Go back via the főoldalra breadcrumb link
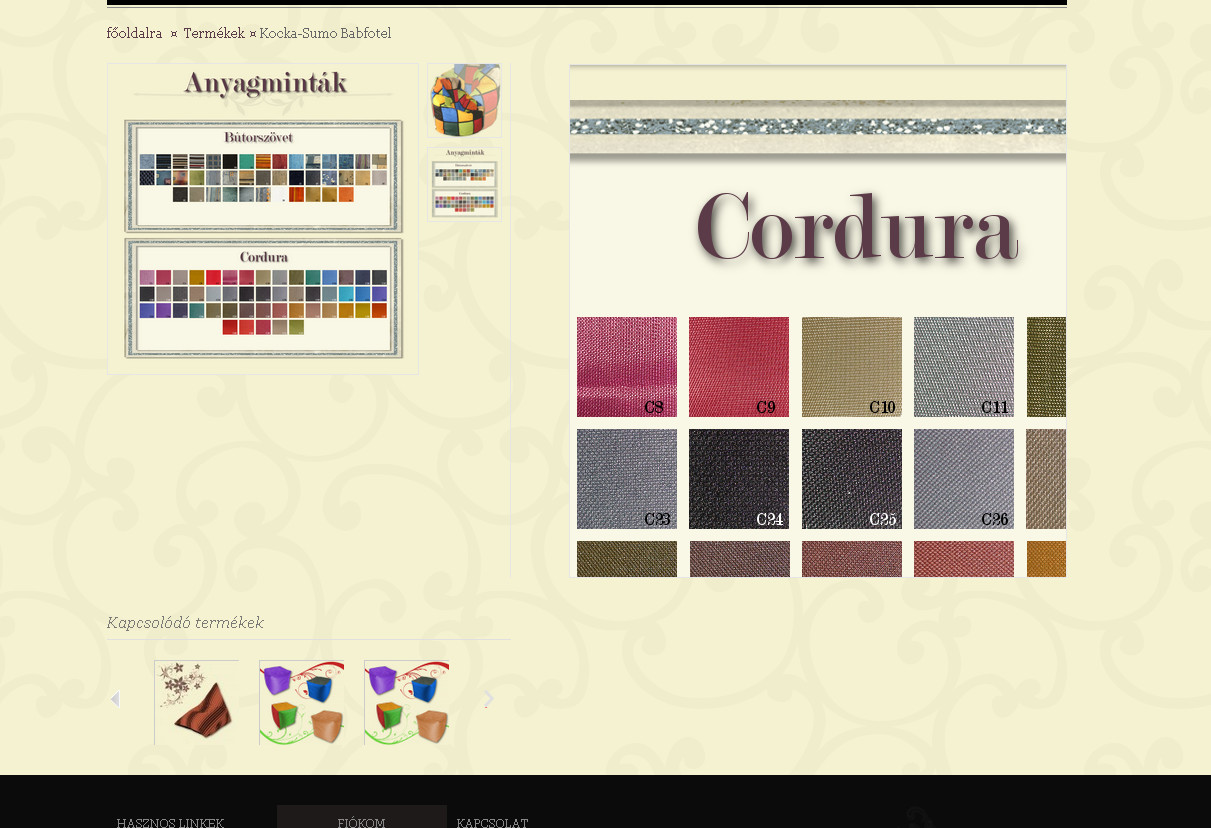Image resolution: width=1211 pixels, height=828 pixels. pos(134,33)
